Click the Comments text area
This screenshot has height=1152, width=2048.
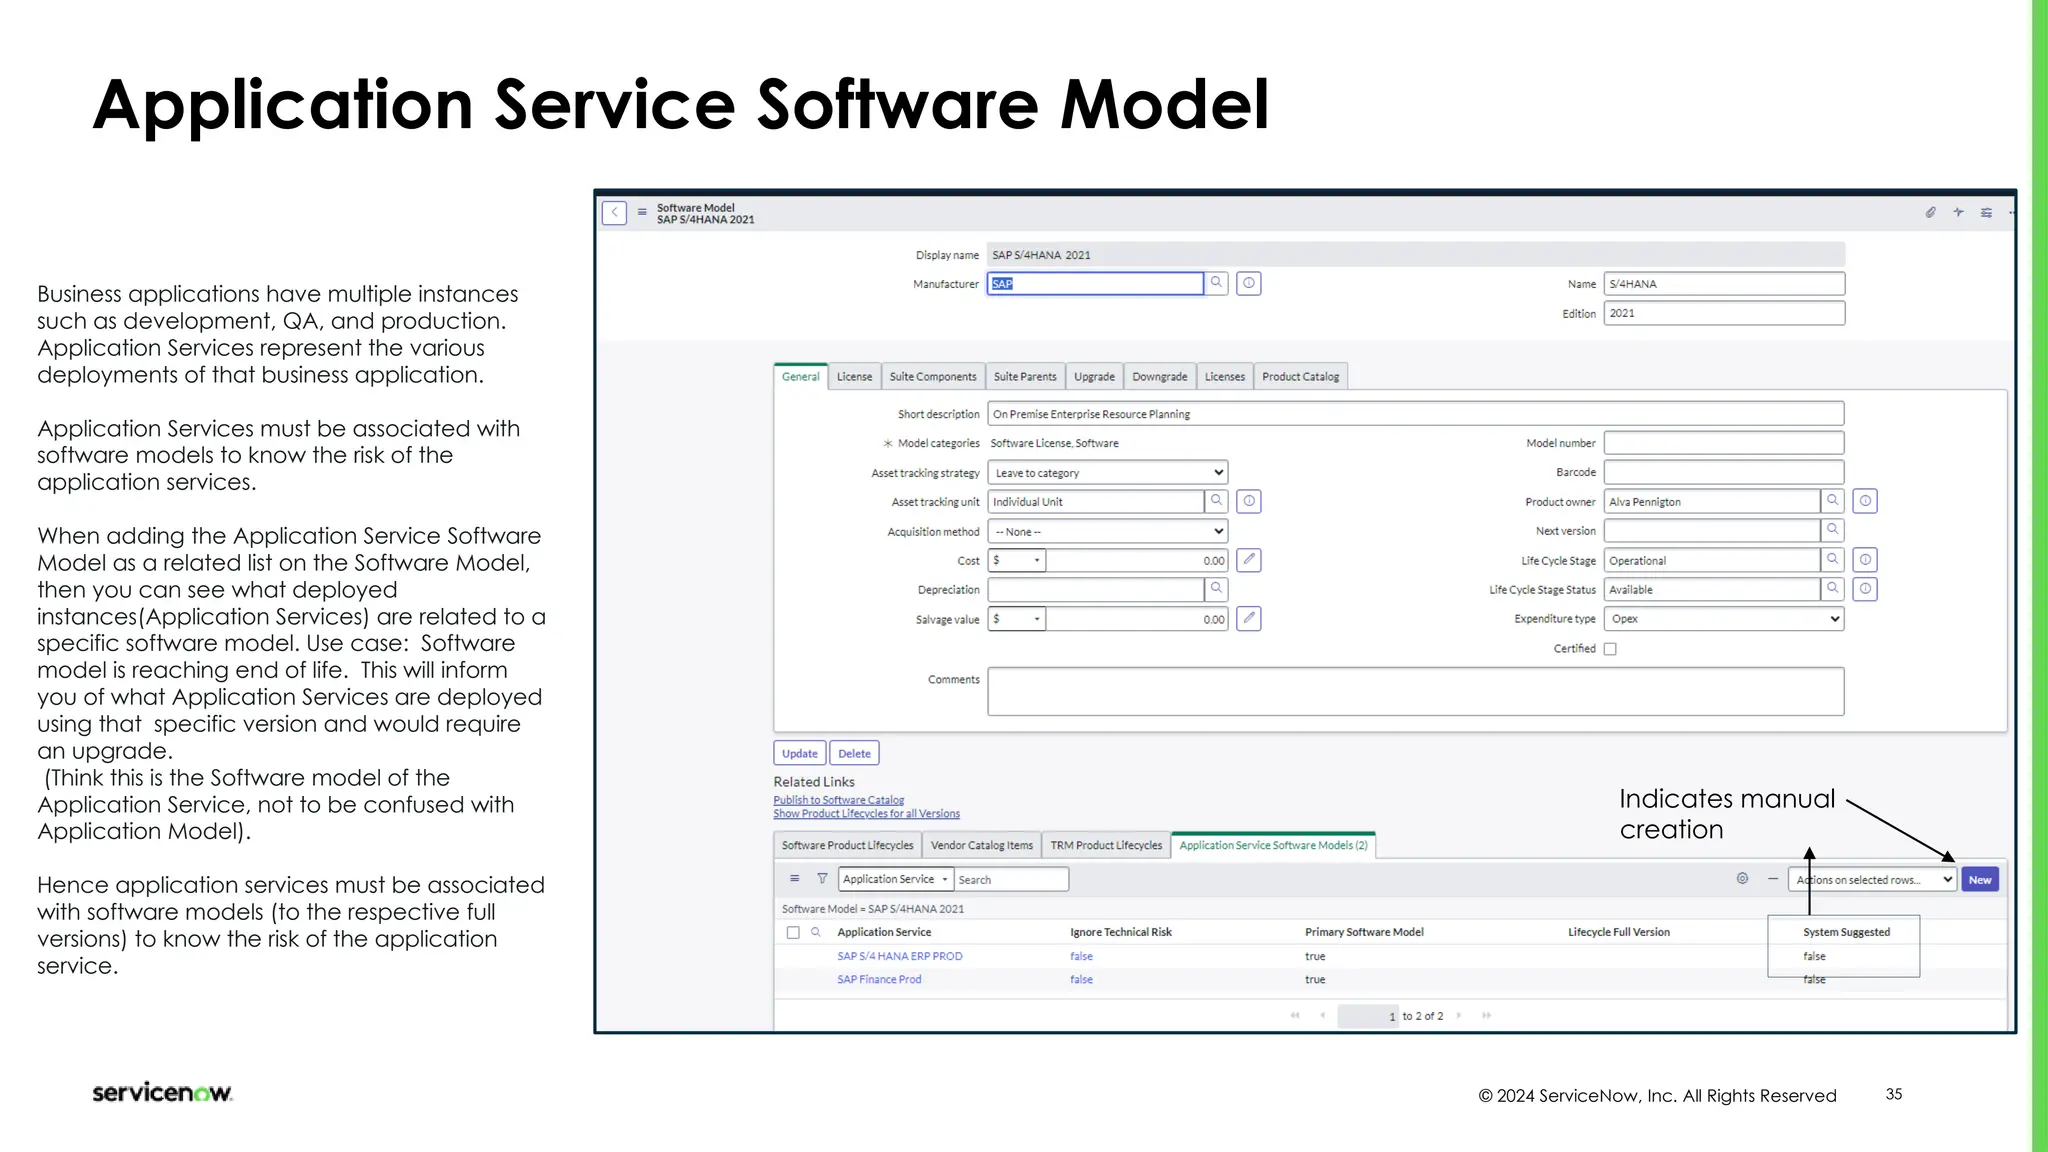pyautogui.click(x=1415, y=691)
